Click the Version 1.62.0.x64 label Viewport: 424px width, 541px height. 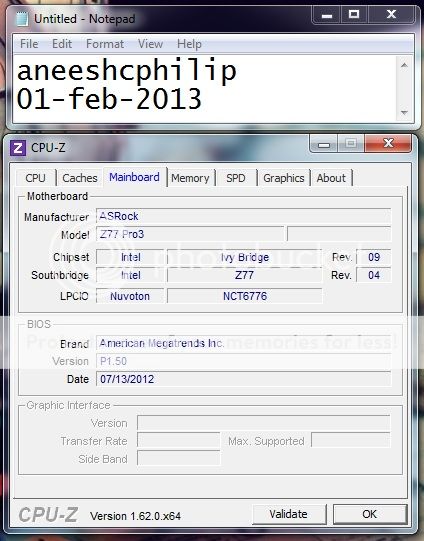135,516
